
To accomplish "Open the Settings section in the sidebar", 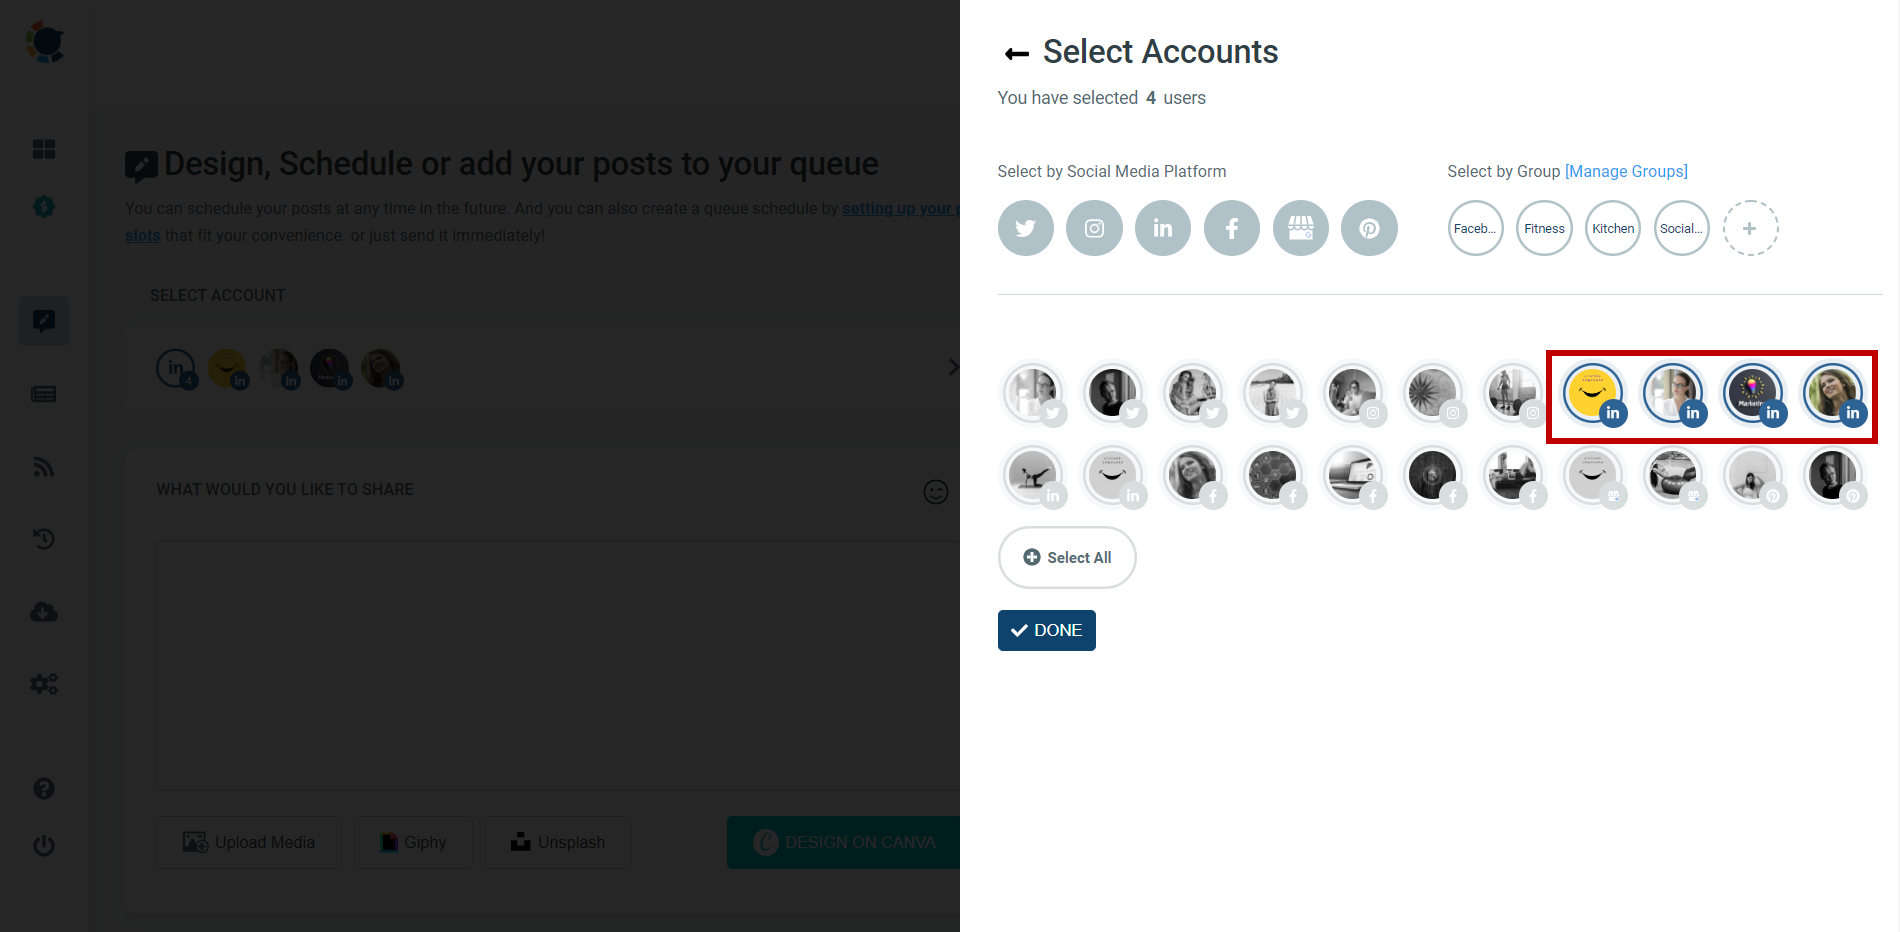I will point(44,683).
